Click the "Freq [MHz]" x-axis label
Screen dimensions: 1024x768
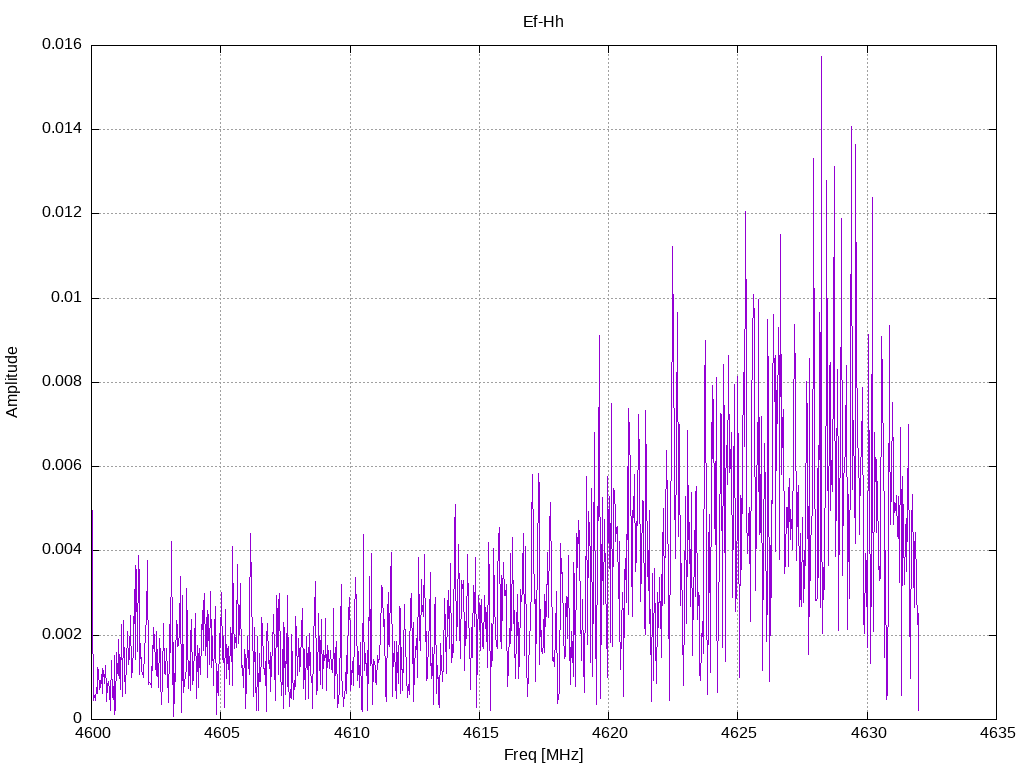(543, 755)
